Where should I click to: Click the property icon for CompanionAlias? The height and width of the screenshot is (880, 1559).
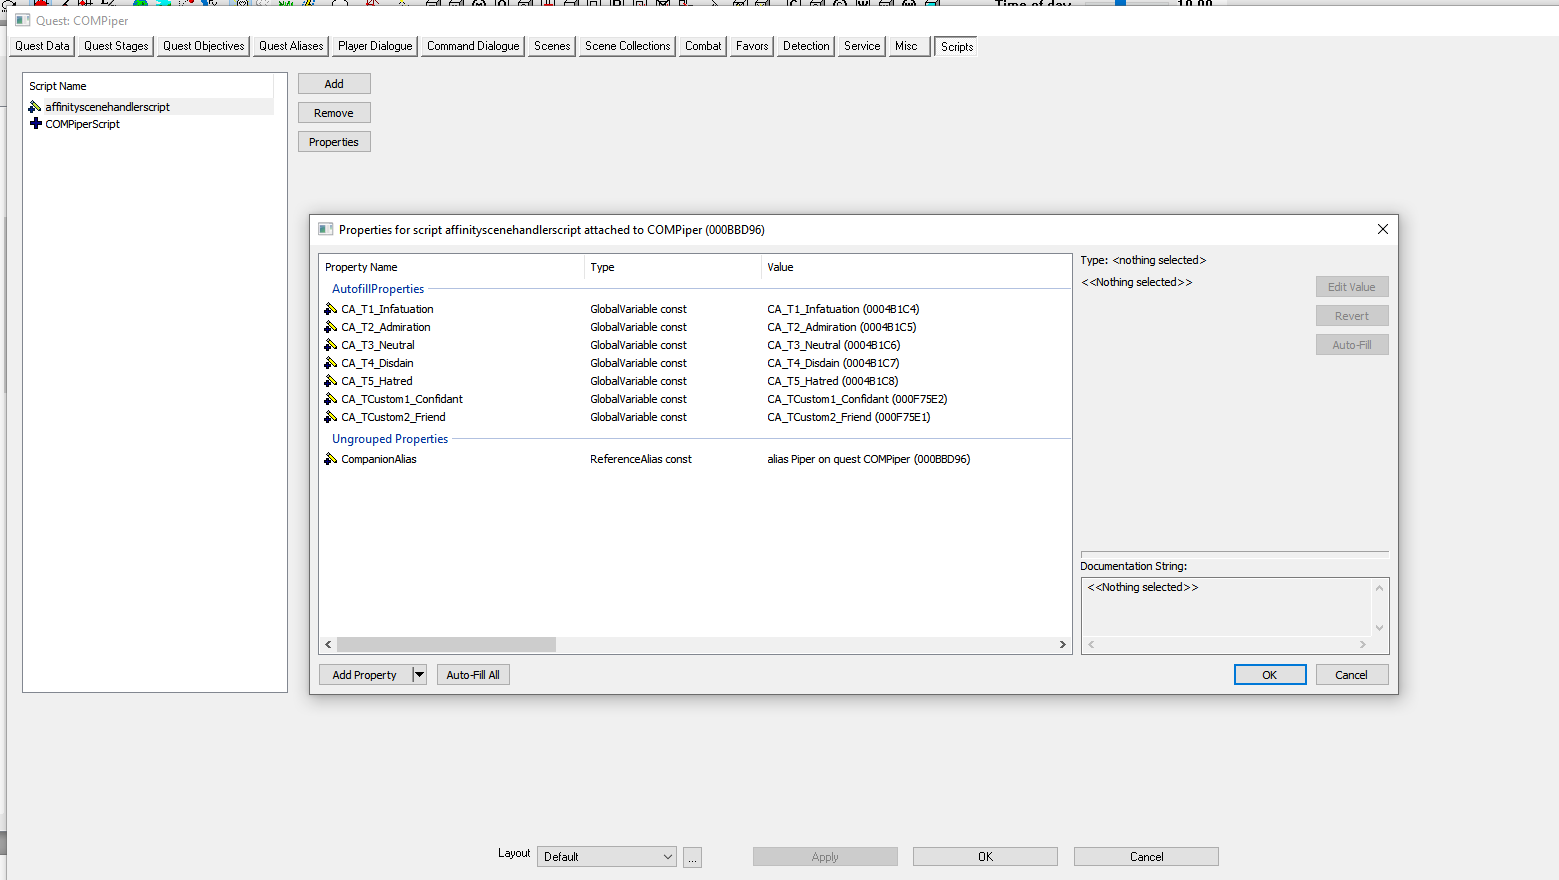pos(331,459)
